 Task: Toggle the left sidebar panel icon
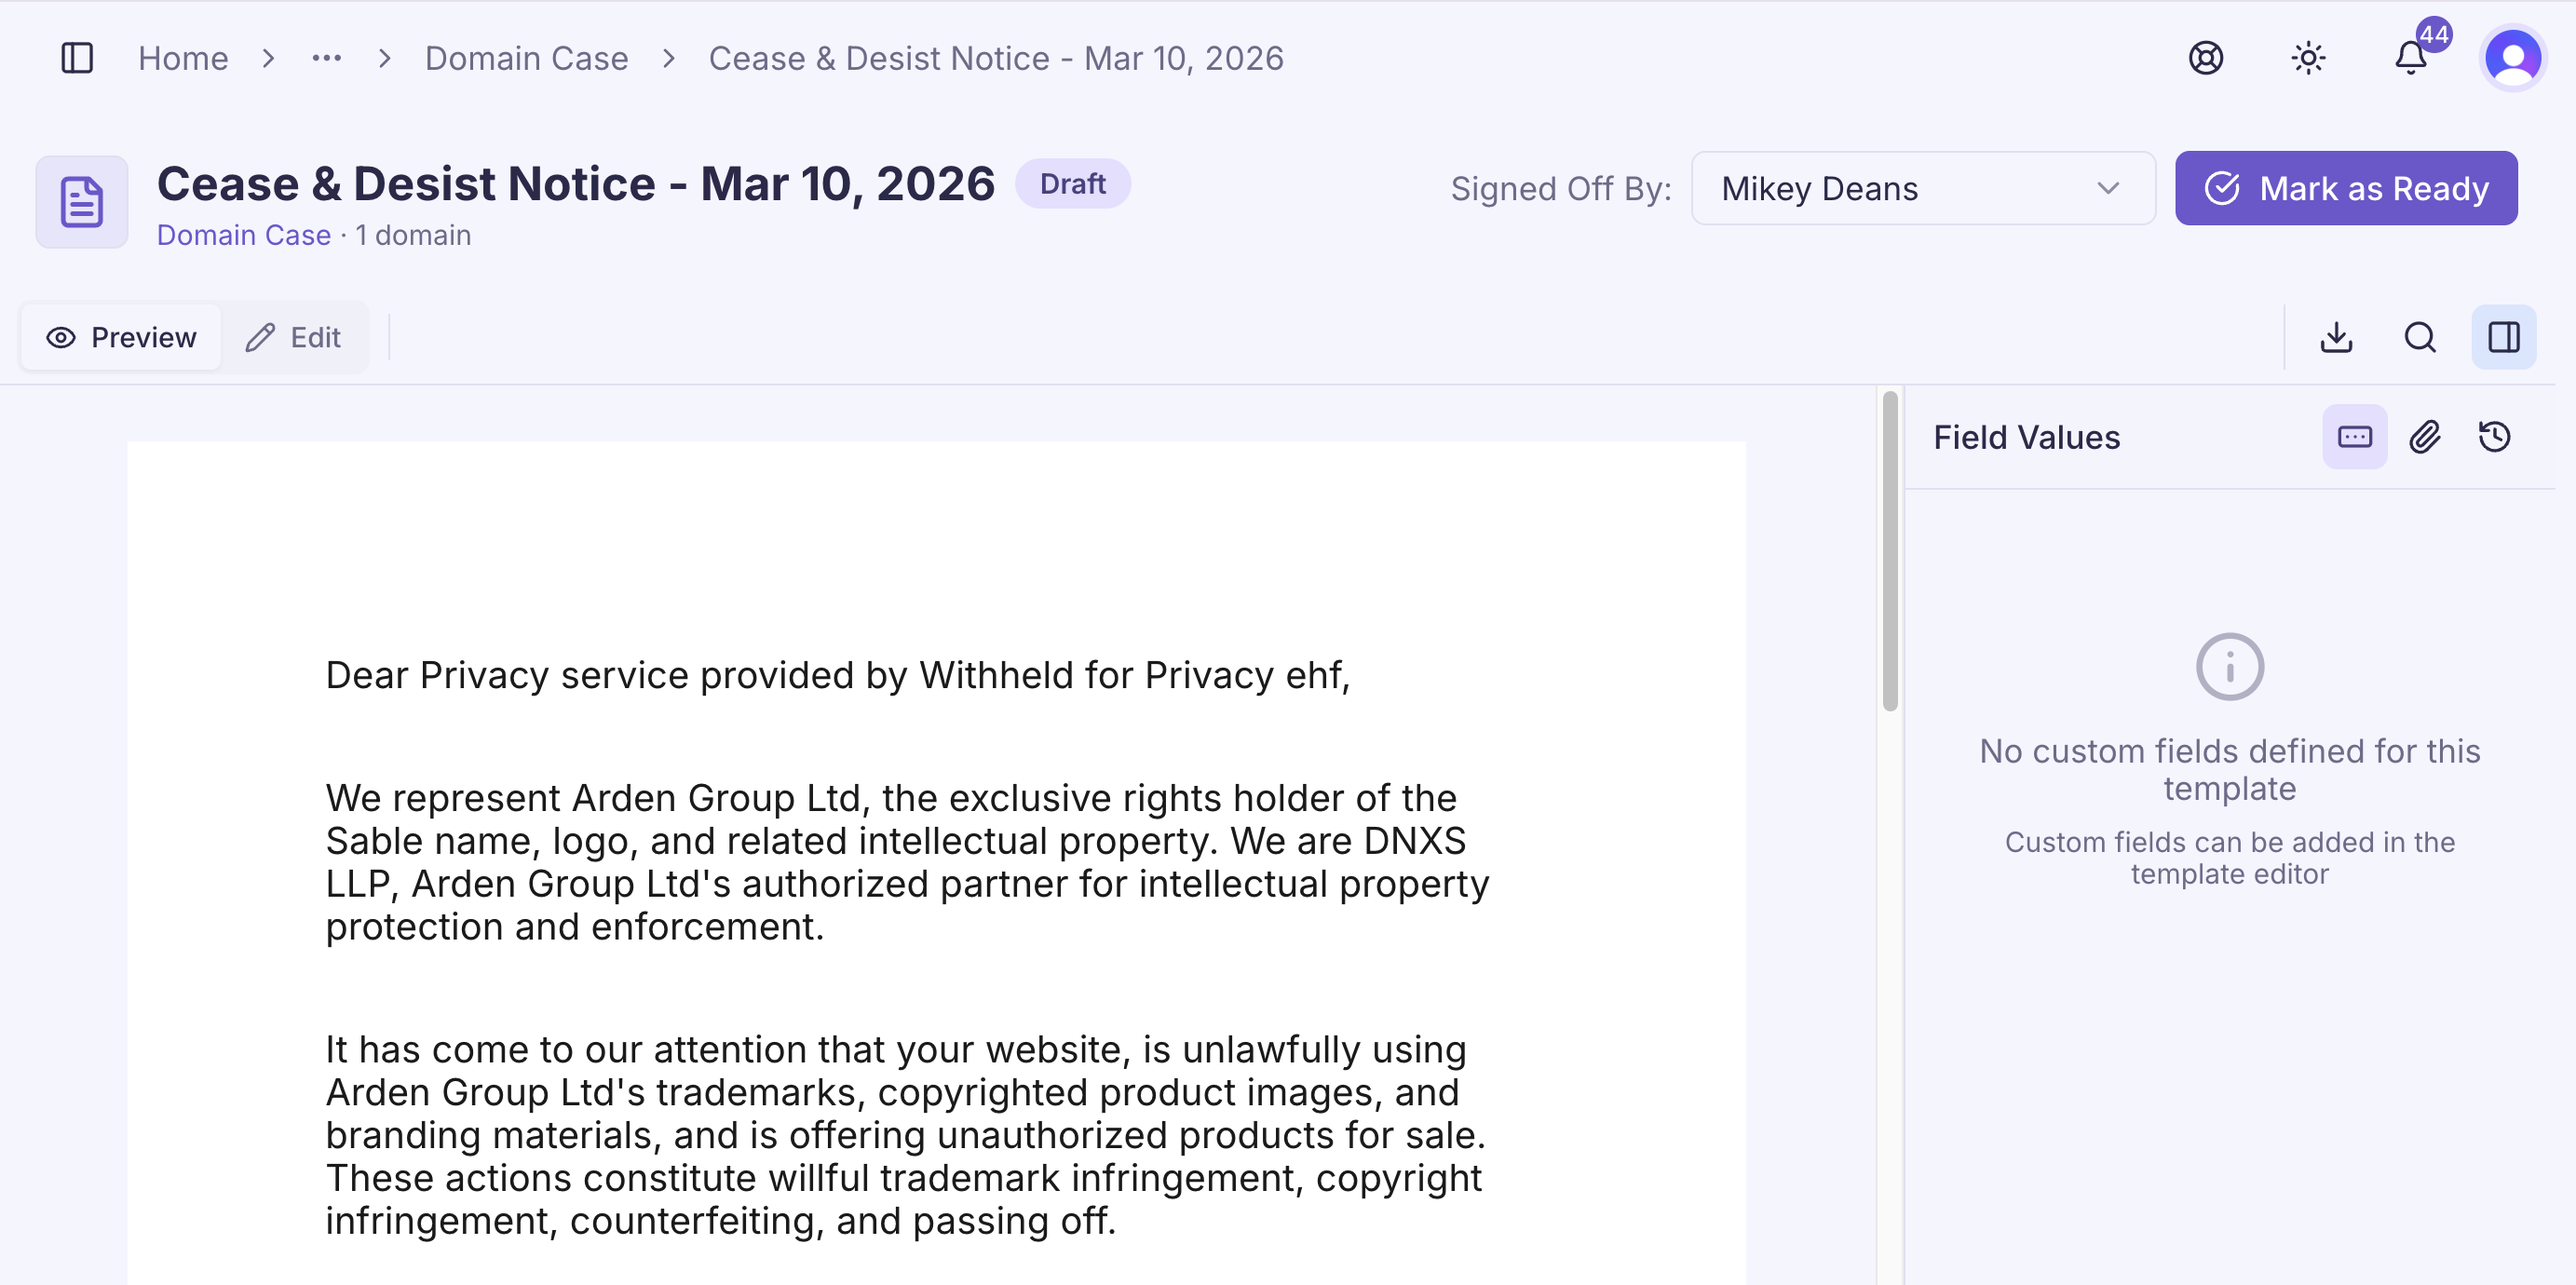pos(77,58)
